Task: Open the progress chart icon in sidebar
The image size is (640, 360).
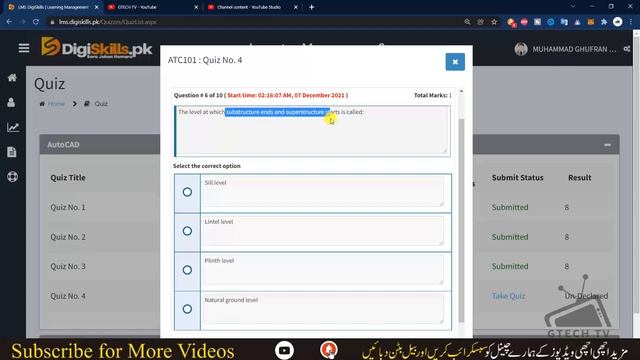Action: click(13, 127)
